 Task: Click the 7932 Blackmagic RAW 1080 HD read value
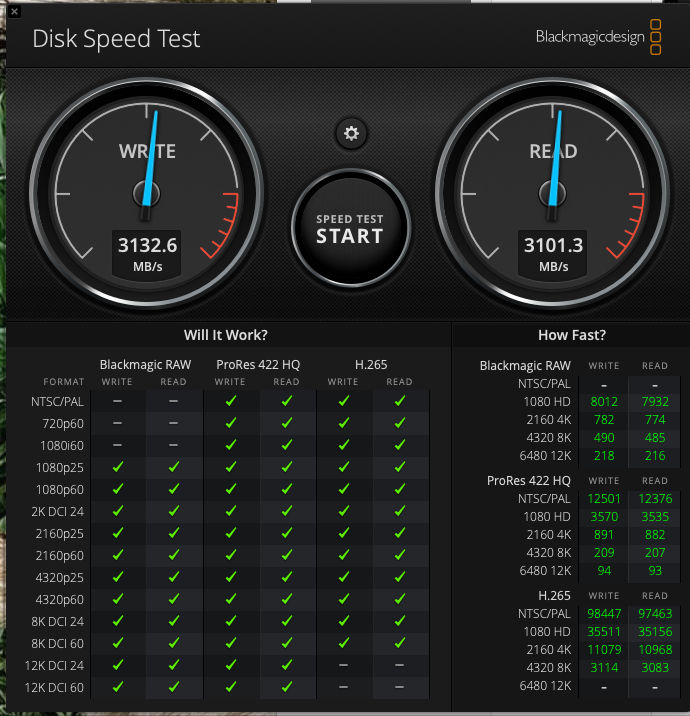pos(655,402)
